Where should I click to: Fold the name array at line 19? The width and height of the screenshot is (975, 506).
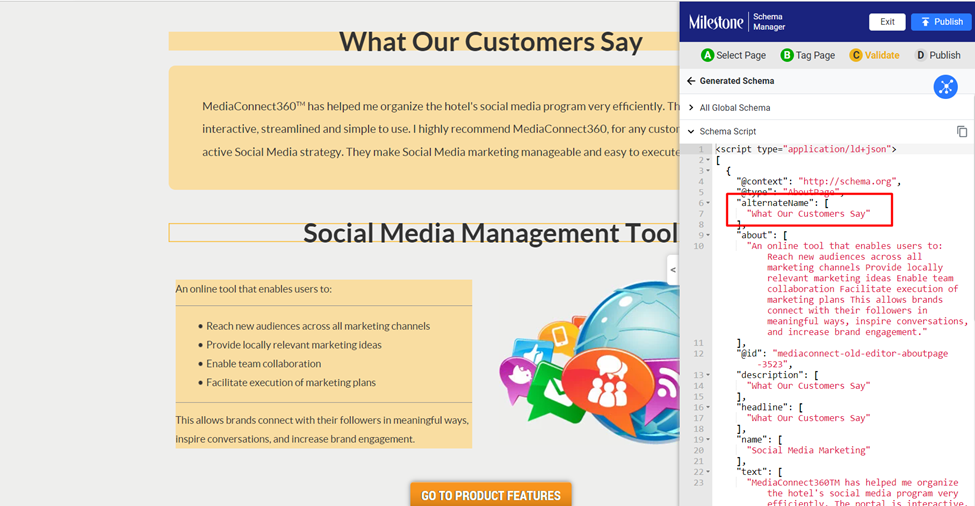click(x=708, y=440)
